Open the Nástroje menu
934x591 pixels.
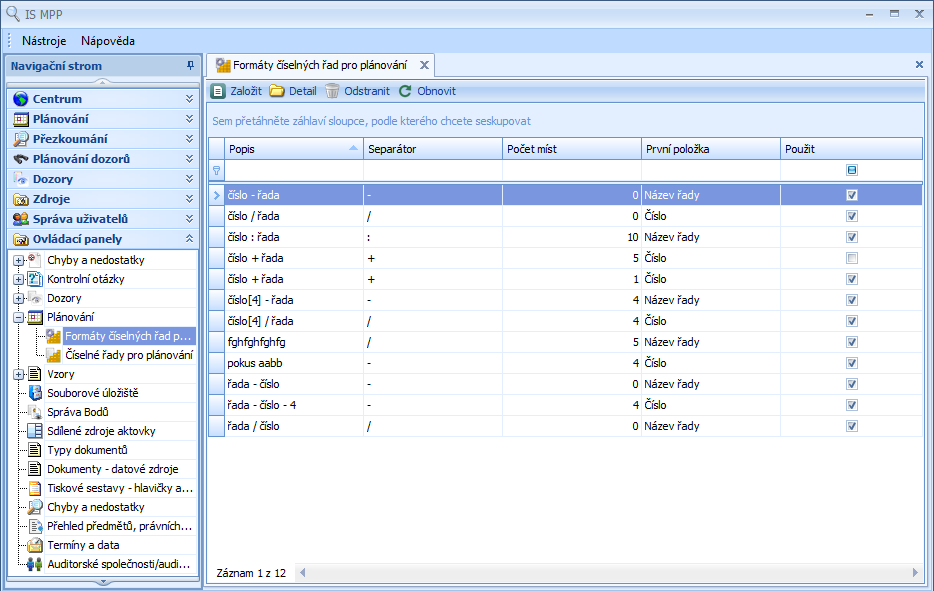pyautogui.click(x=44, y=41)
